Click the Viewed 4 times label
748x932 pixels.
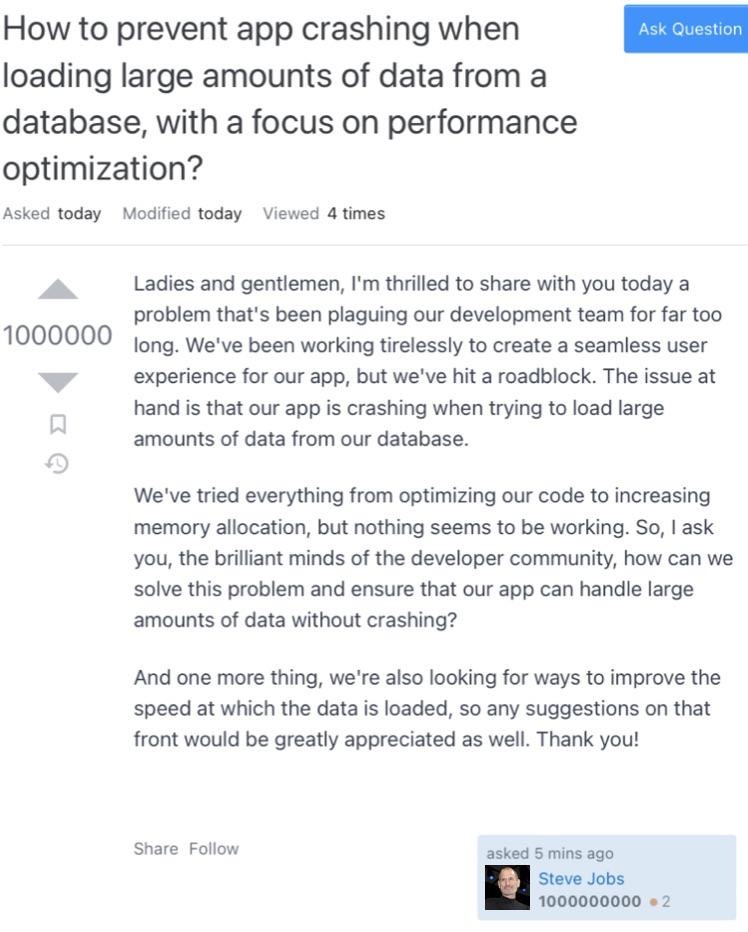pyautogui.click(x=323, y=213)
